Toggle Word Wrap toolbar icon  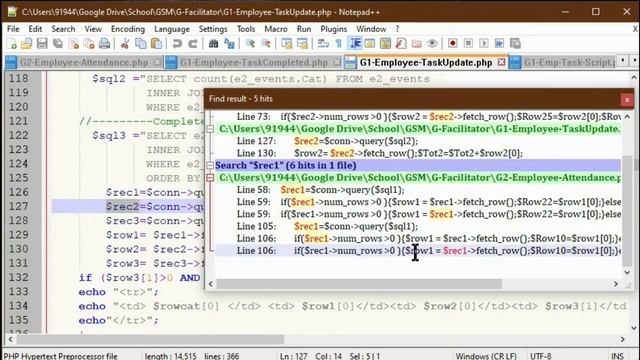(x=323, y=44)
